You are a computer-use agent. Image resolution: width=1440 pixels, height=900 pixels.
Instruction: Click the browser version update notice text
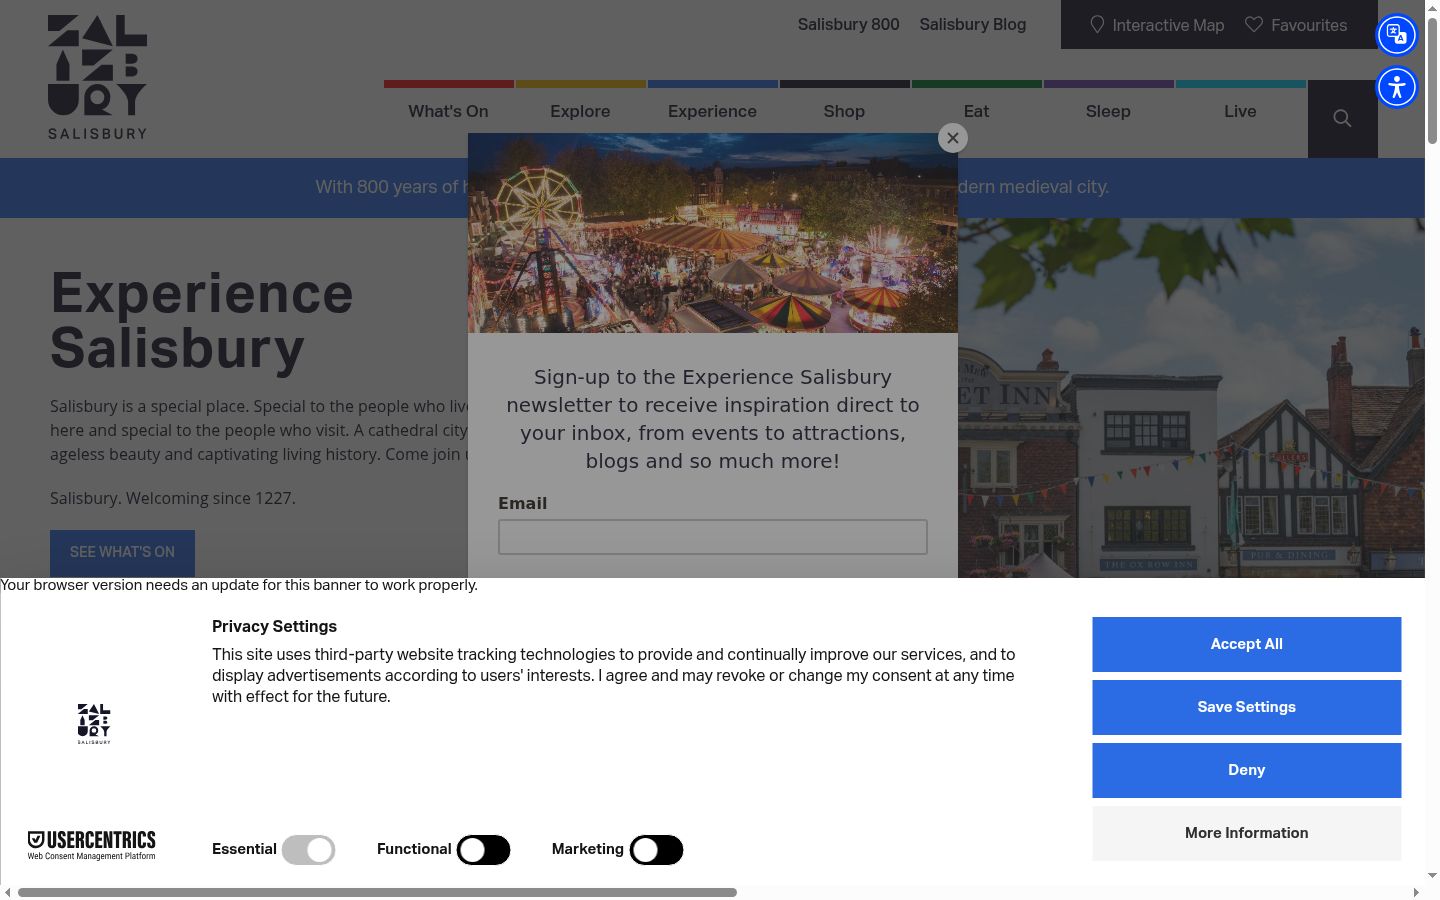[239, 585]
